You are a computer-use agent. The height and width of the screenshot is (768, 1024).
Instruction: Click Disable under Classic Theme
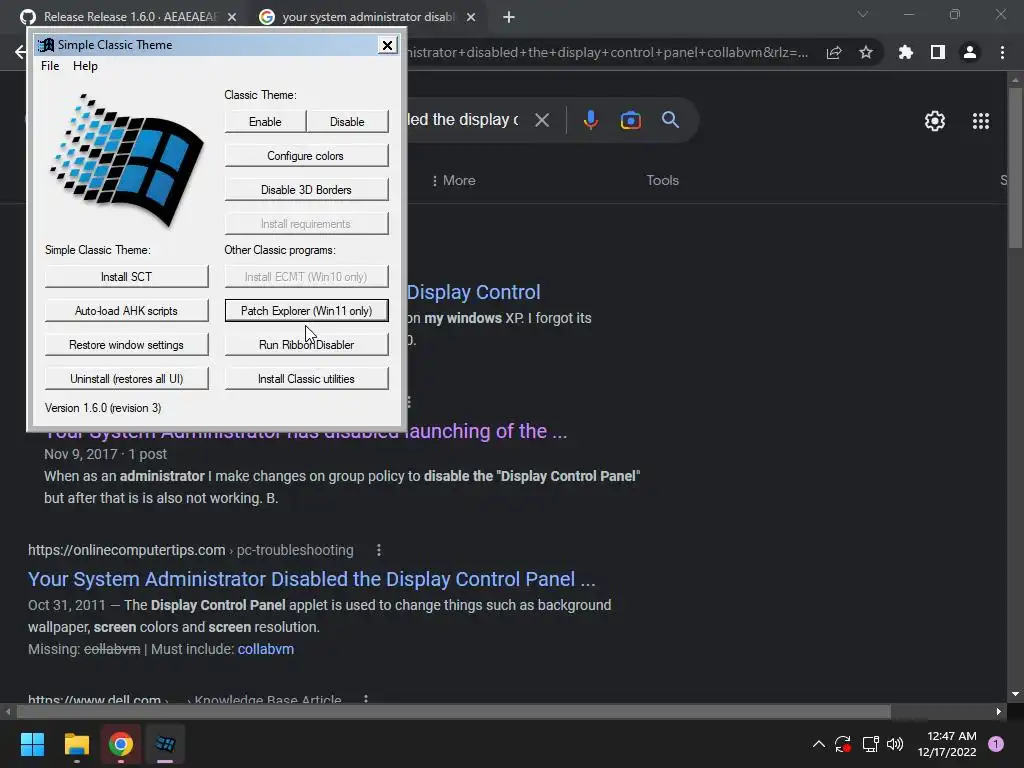coord(347,121)
